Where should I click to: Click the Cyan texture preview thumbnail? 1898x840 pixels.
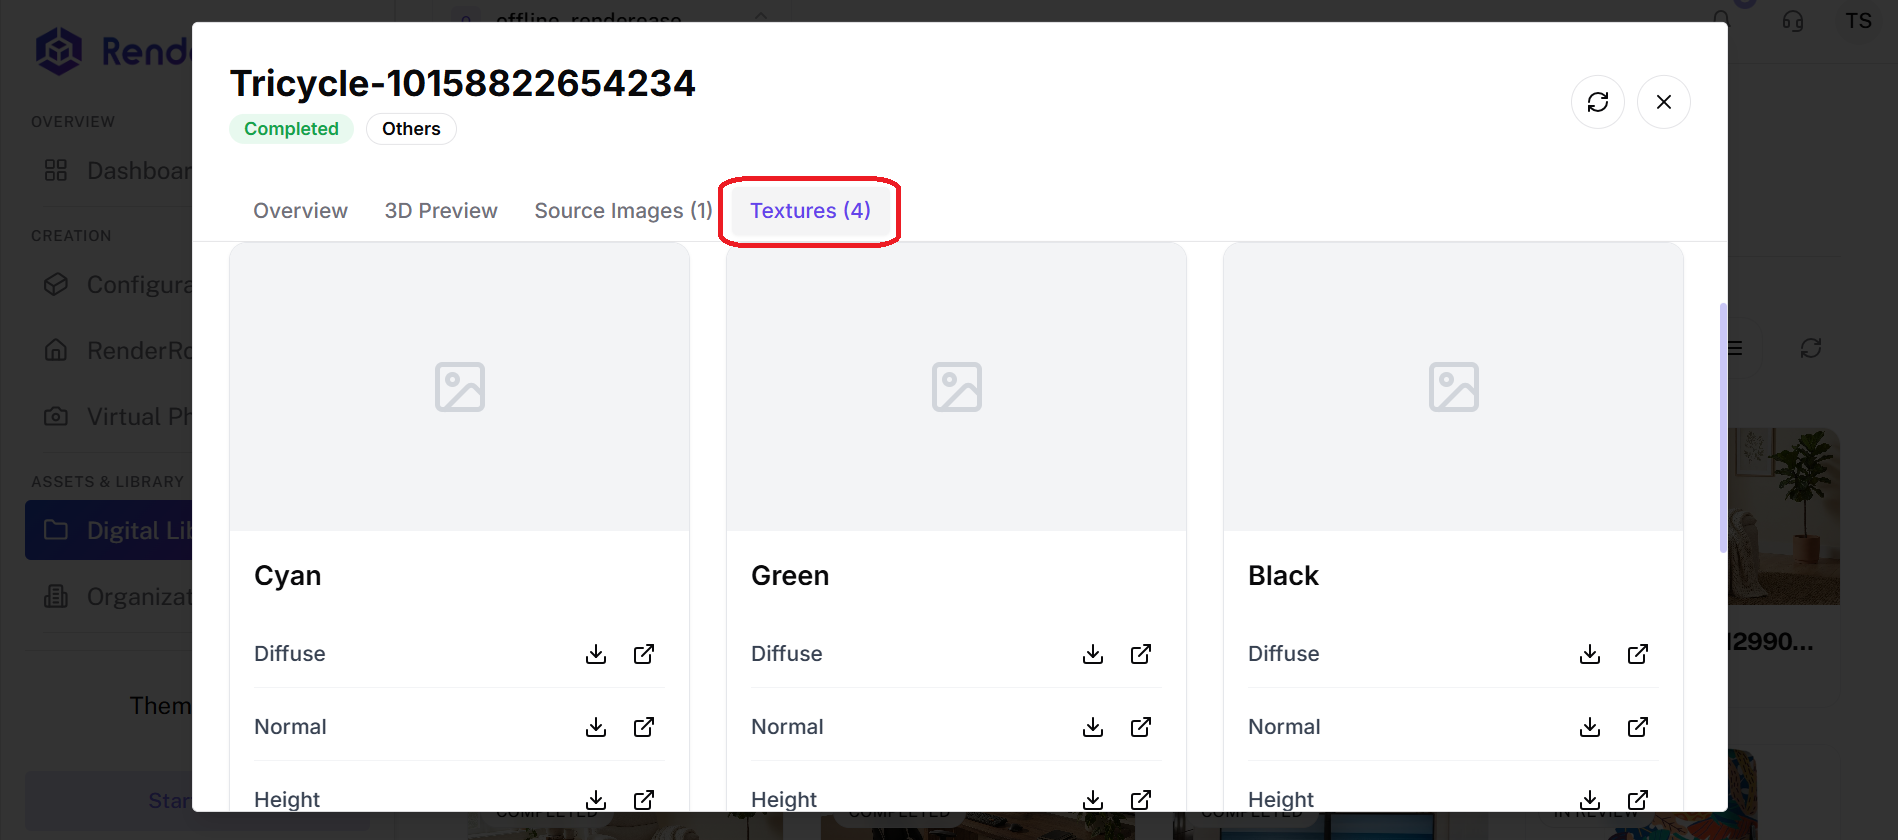pos(460,387)
